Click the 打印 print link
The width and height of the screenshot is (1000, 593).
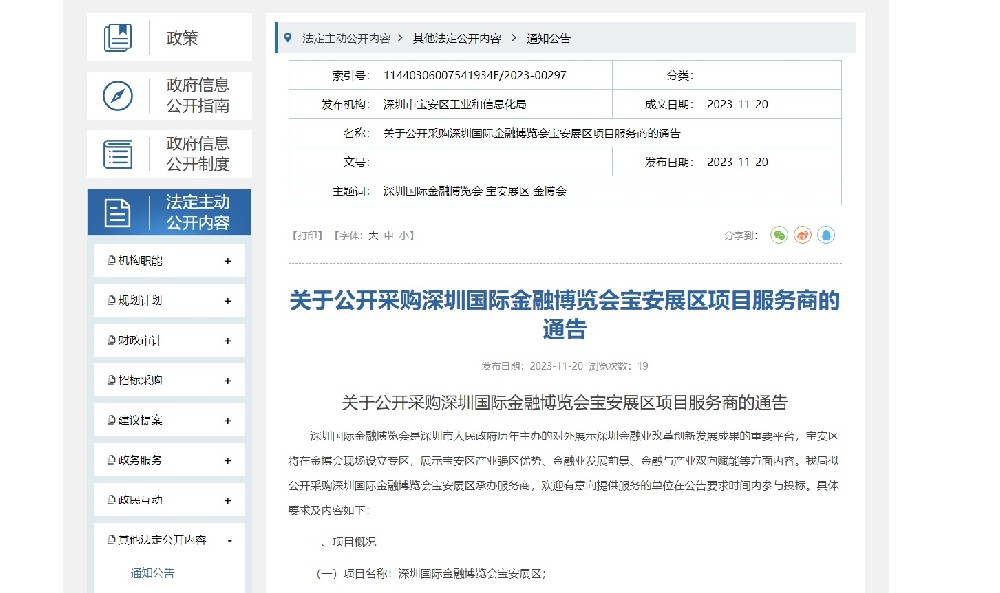[307, 235]
